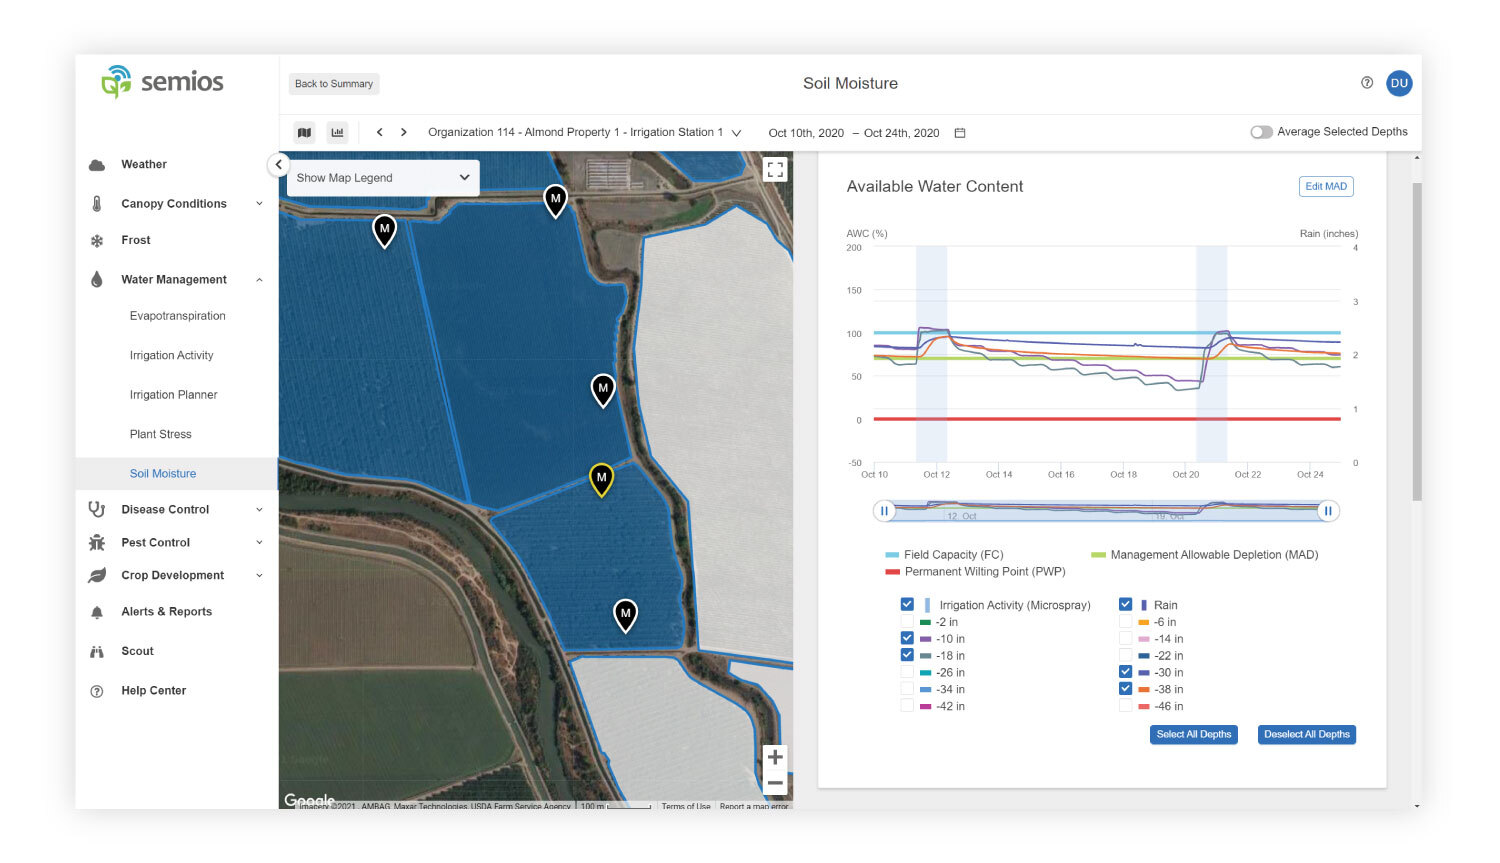The height and width of the screenshot is (863, 1500).
Task: Check the -6 in depth checkbox
Action: point(1125,622)
